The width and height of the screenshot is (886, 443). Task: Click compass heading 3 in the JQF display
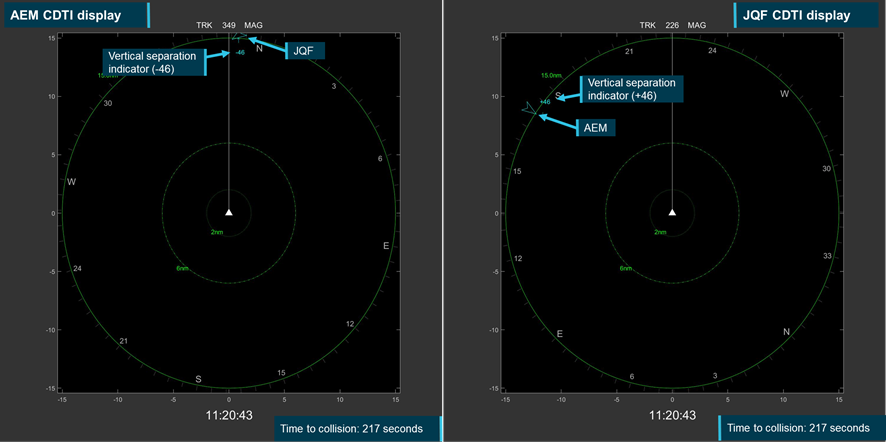click(x=715, y=376)
